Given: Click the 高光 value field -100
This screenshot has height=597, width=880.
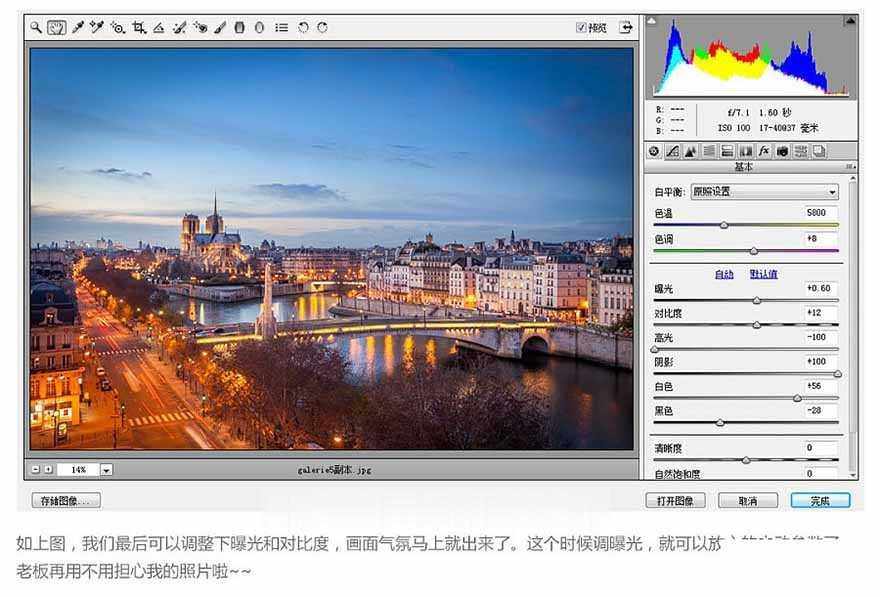Looking at the screenshot, I should tap(821, 337).
